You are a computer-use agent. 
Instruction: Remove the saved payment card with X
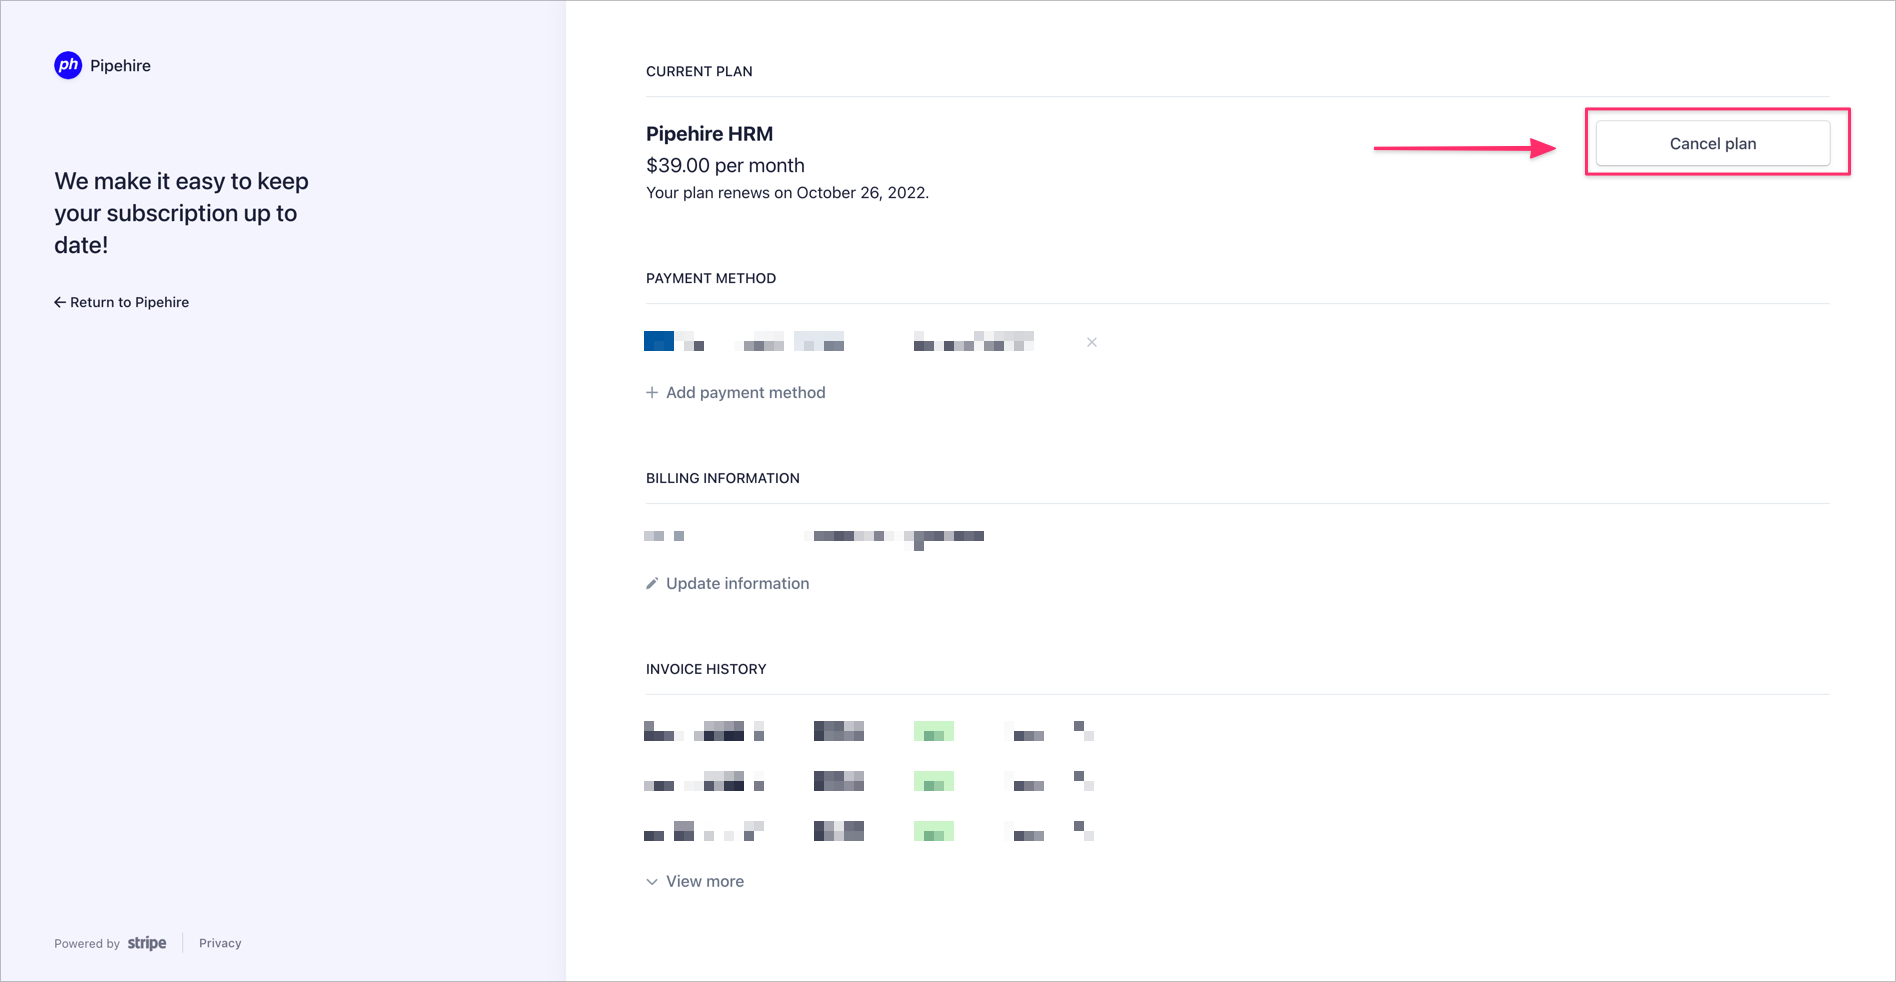click(x=1092, y=342)
